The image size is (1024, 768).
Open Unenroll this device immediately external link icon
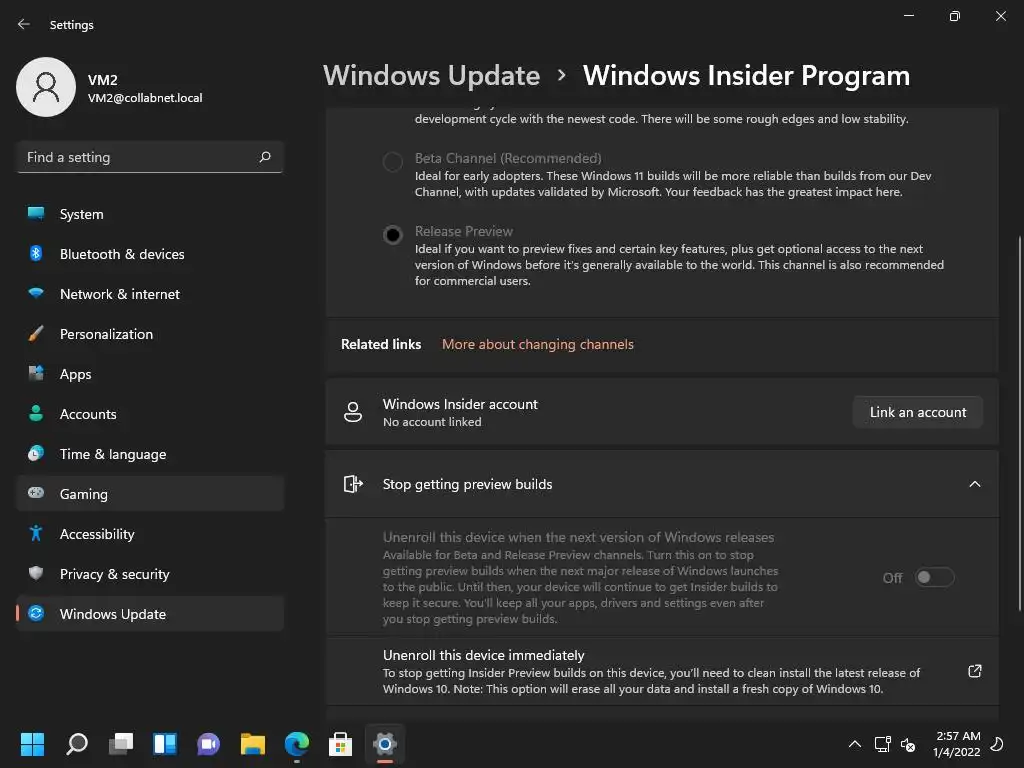(974, 671)
